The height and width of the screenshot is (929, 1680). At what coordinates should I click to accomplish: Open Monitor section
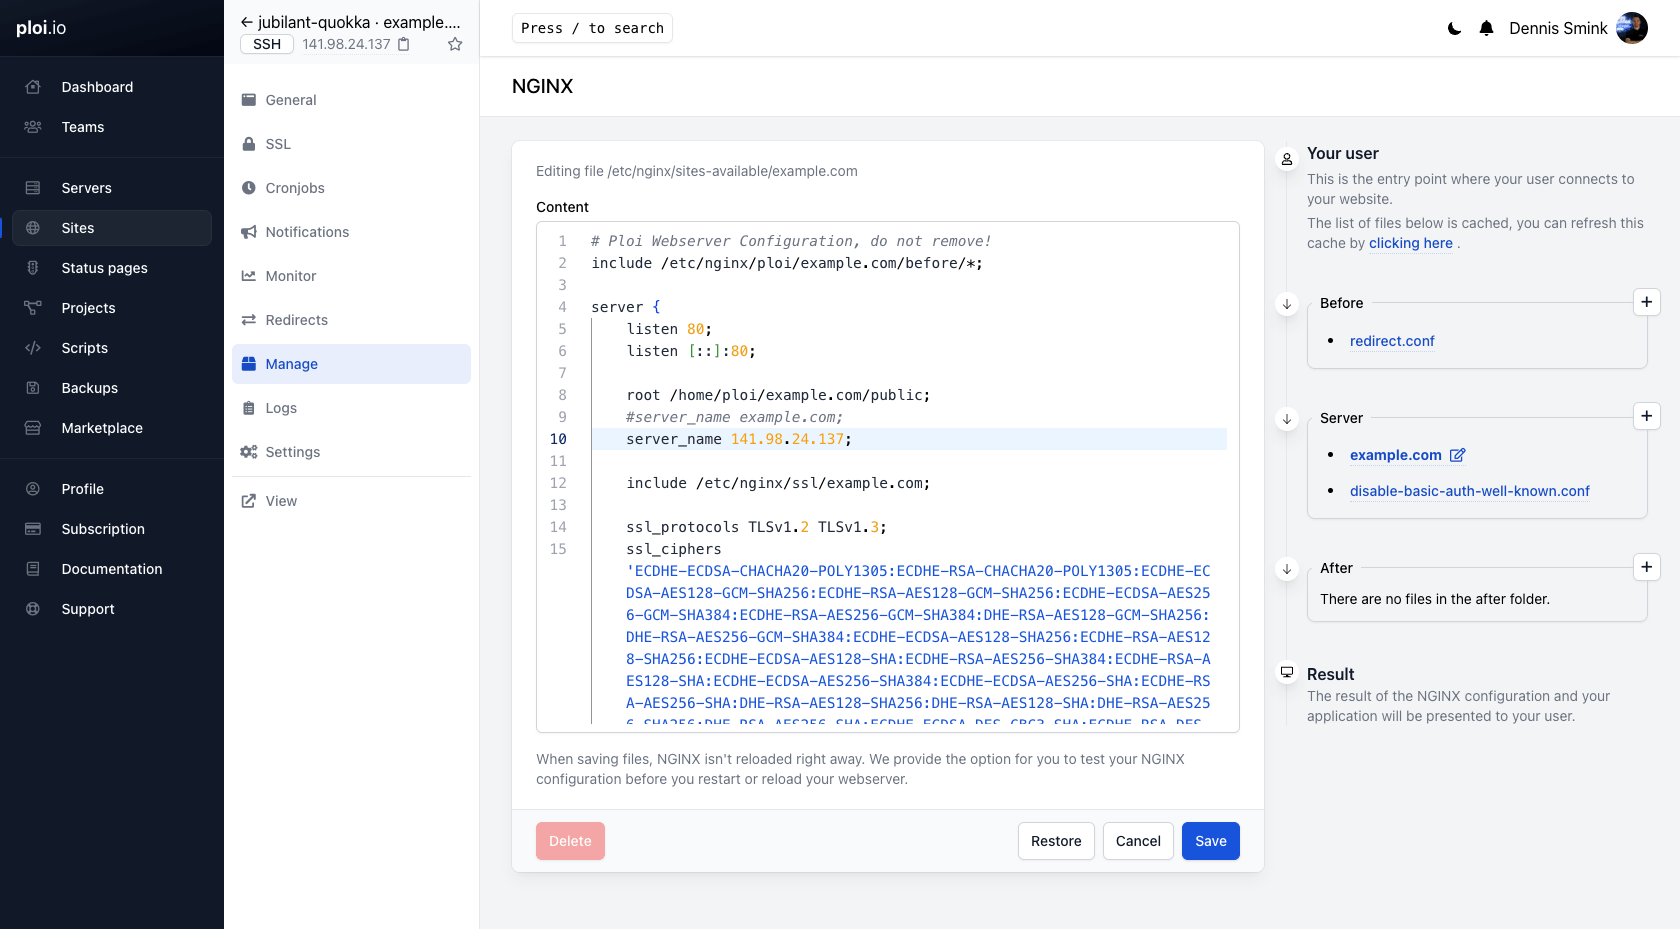coord(351,276)
